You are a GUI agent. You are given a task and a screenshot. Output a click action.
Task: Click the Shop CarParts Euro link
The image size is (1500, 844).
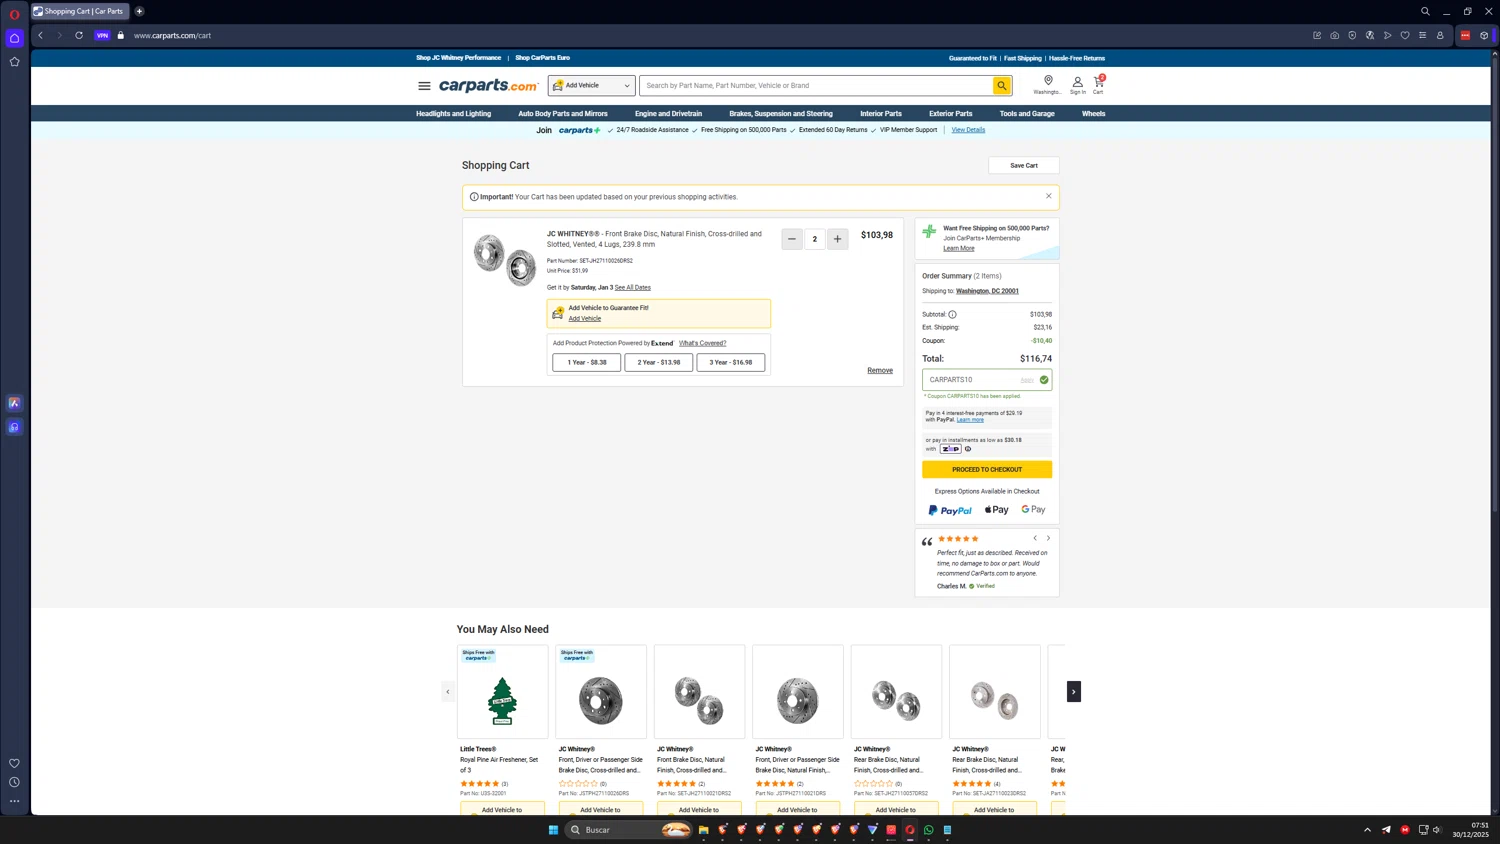coord(542,58)
